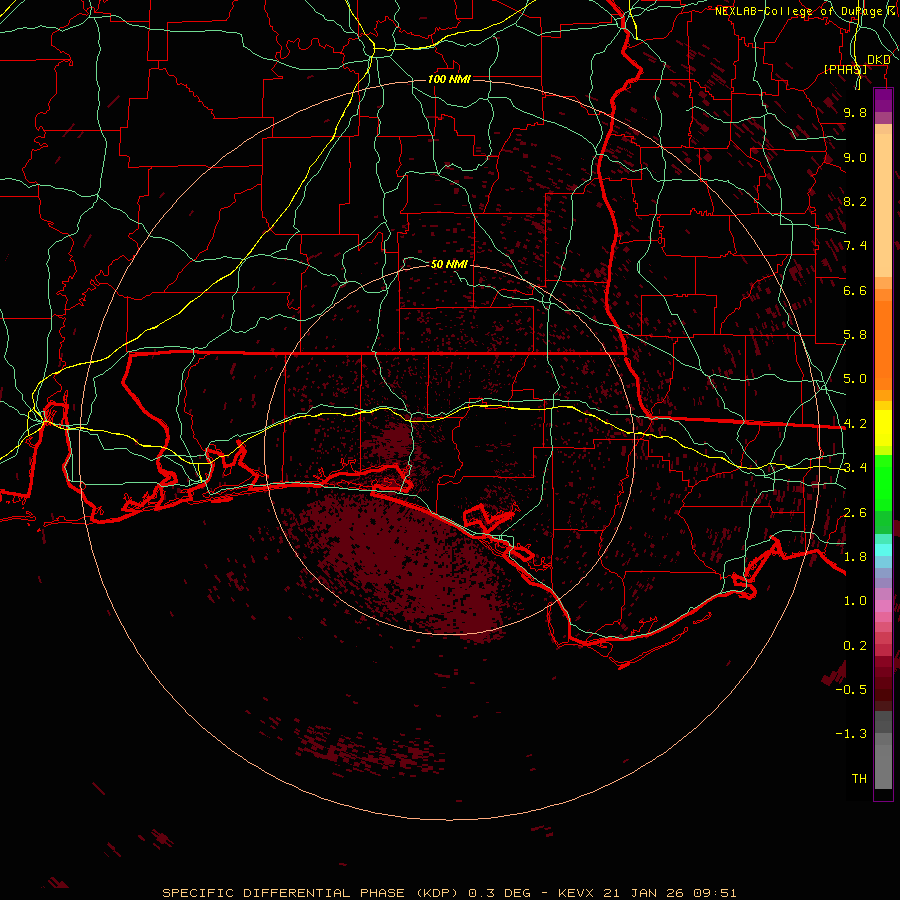Click the orange color bar segment

(883, 345)
